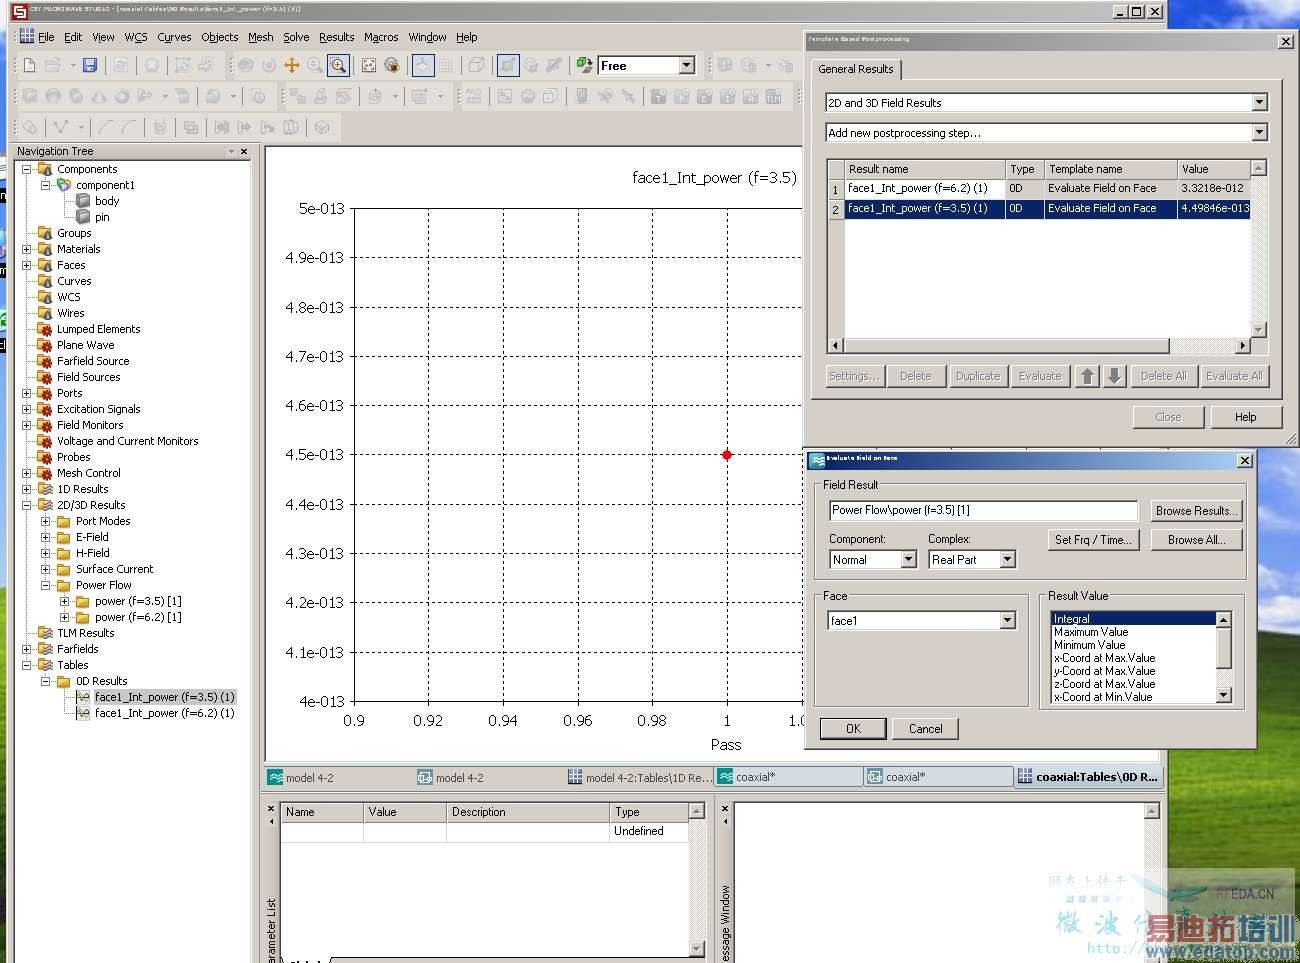Confirm Evaluate Field on Face with OK
1300x963 pixels.
[853, 729]
